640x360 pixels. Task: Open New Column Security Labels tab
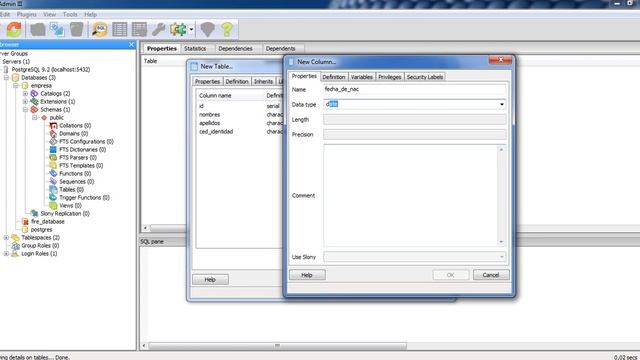425,77
